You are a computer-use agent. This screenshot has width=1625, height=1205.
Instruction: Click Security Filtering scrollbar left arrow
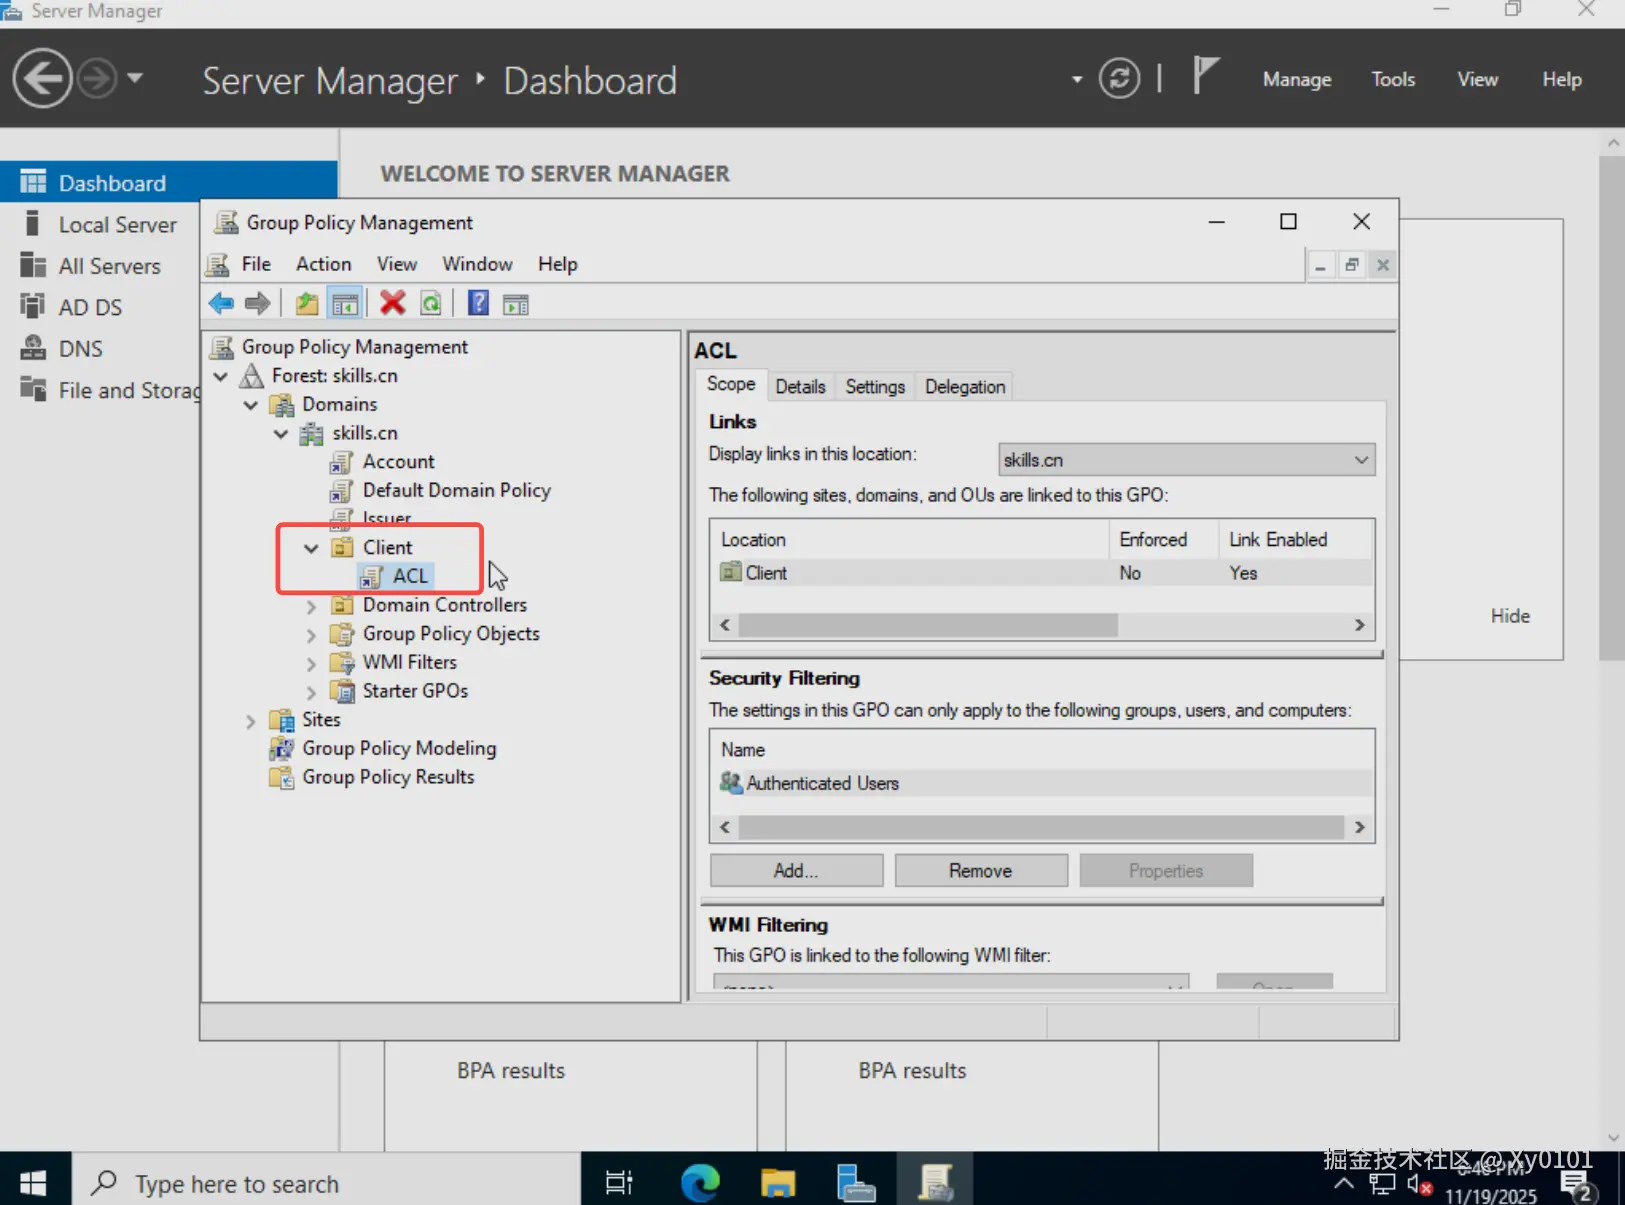coord(725,827)
